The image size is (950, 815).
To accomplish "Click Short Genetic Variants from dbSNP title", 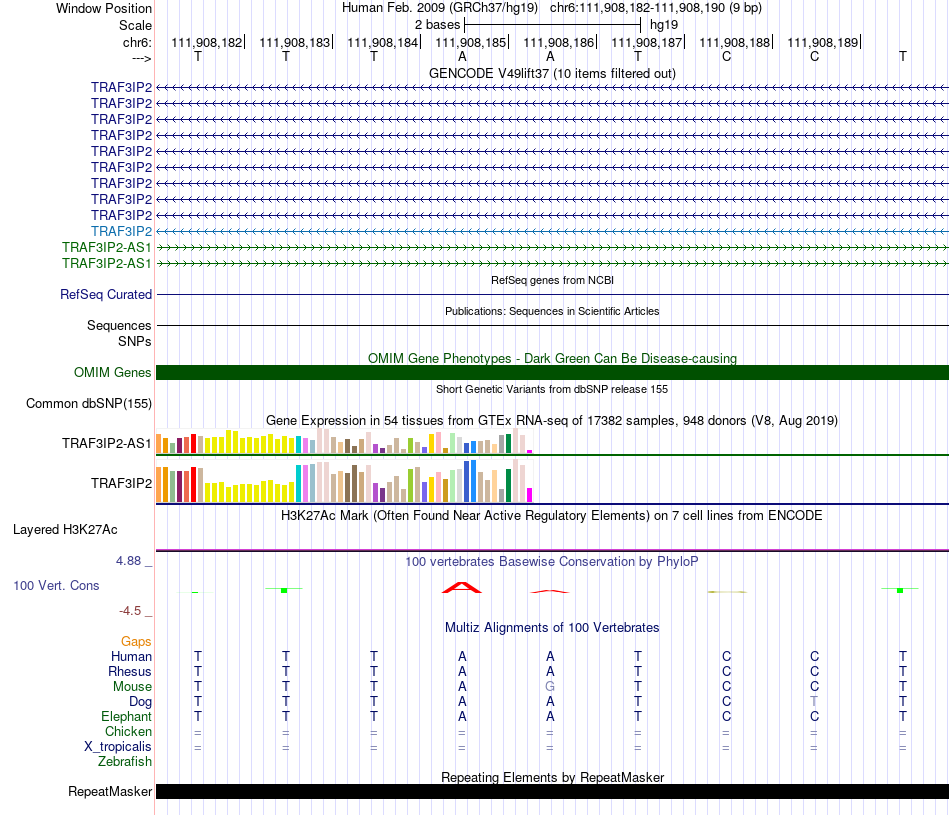I will (x=552, y=389).
